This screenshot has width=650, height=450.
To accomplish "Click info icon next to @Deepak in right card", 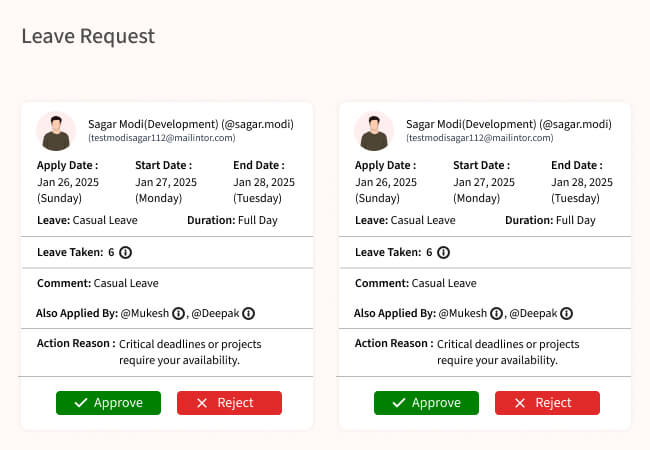I will click(x=567, y=313).
